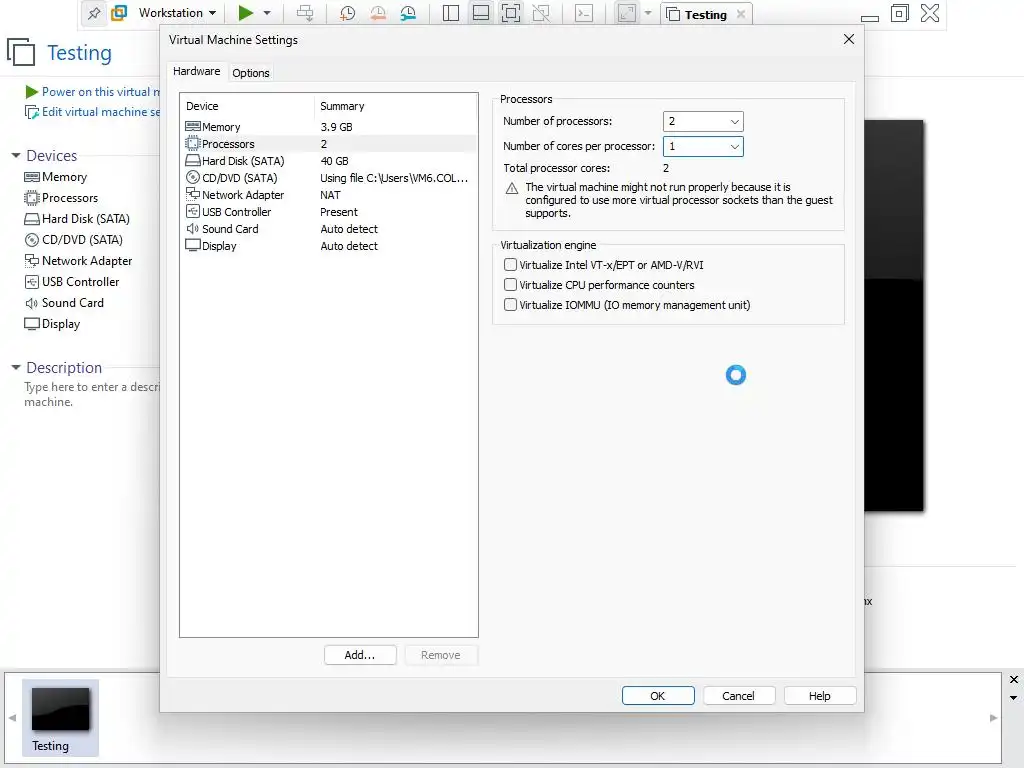Close the Virtual Machine Settings dialog
Viewport: 1024px width, 768px height.
pyautogui.click(x=848, y=39)
